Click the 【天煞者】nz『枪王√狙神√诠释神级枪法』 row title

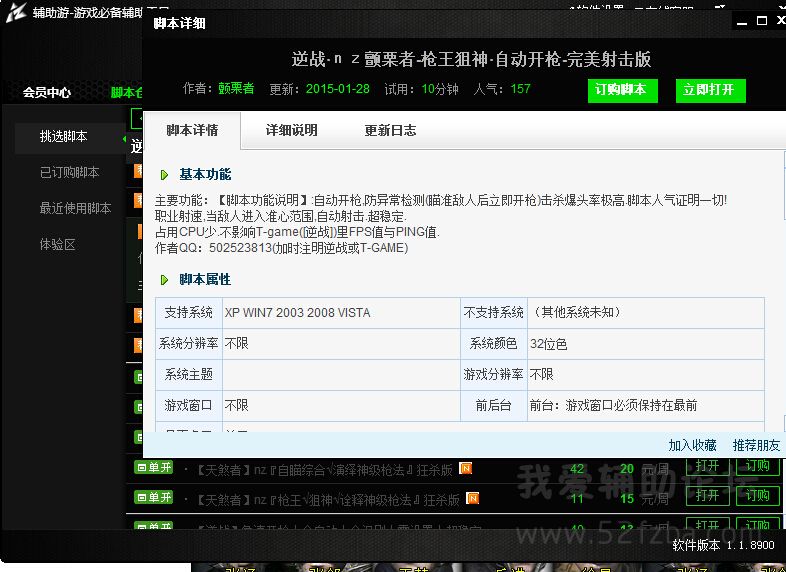326,500
